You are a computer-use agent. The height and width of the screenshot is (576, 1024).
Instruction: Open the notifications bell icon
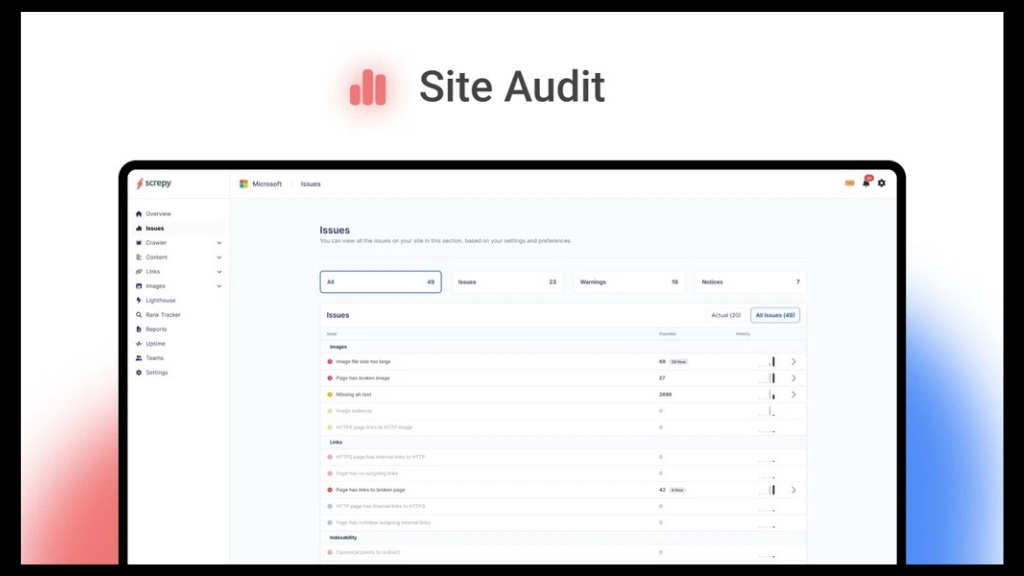tap(864, 184)
